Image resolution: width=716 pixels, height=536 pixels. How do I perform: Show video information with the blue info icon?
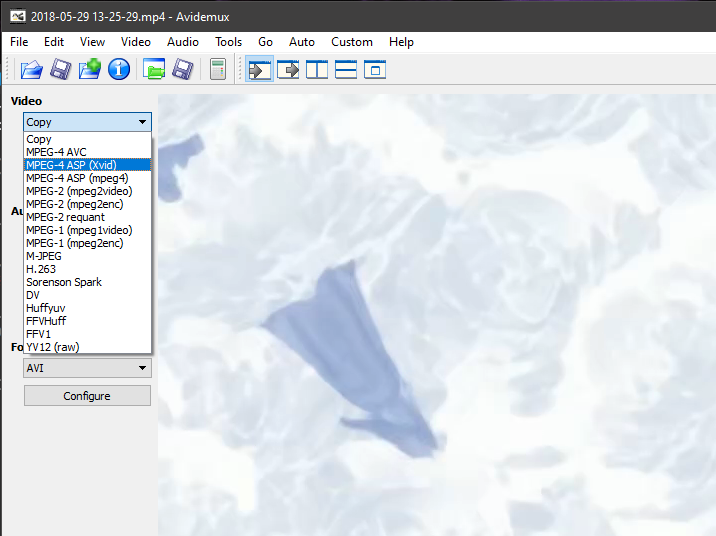coord(119,70)
